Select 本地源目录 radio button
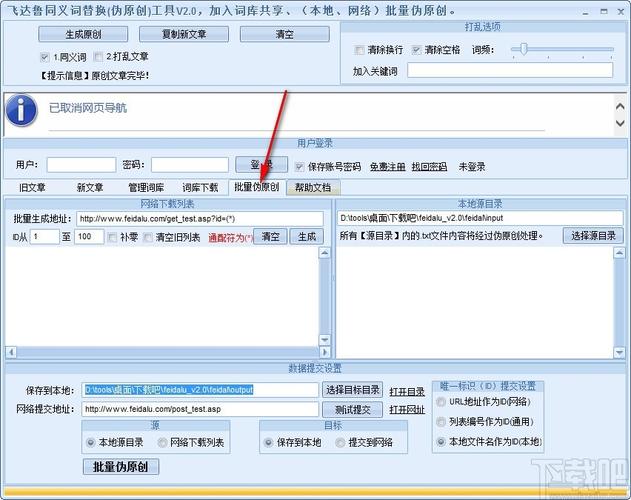 point(91,442)
